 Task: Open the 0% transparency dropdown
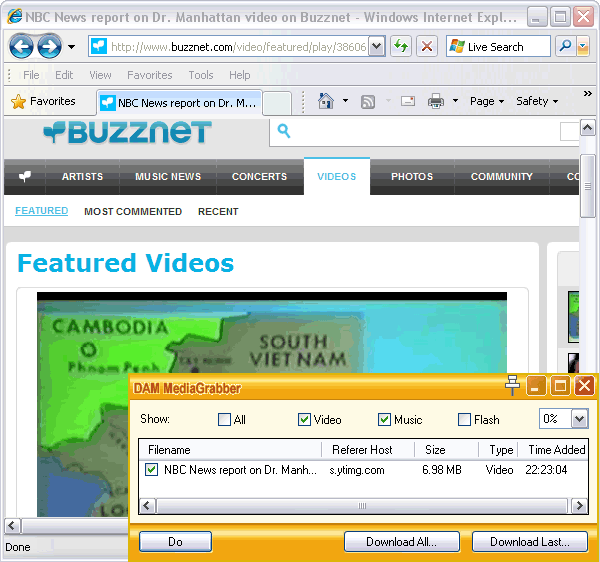click(579, 419)
